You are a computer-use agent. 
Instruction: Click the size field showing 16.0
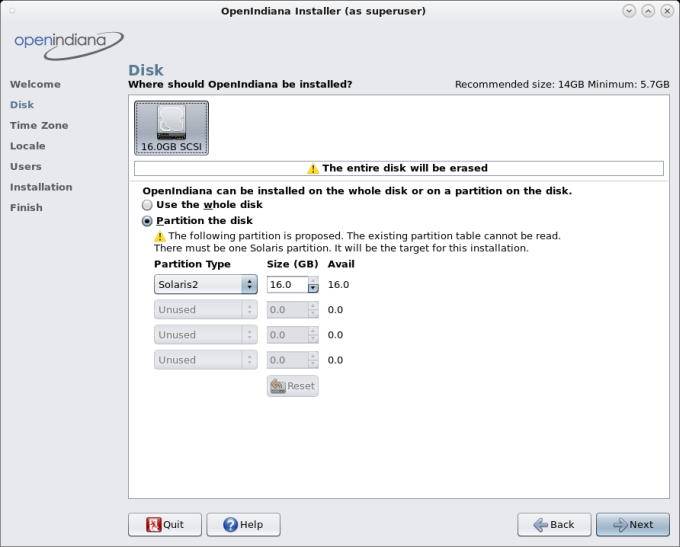click(288, 285)
